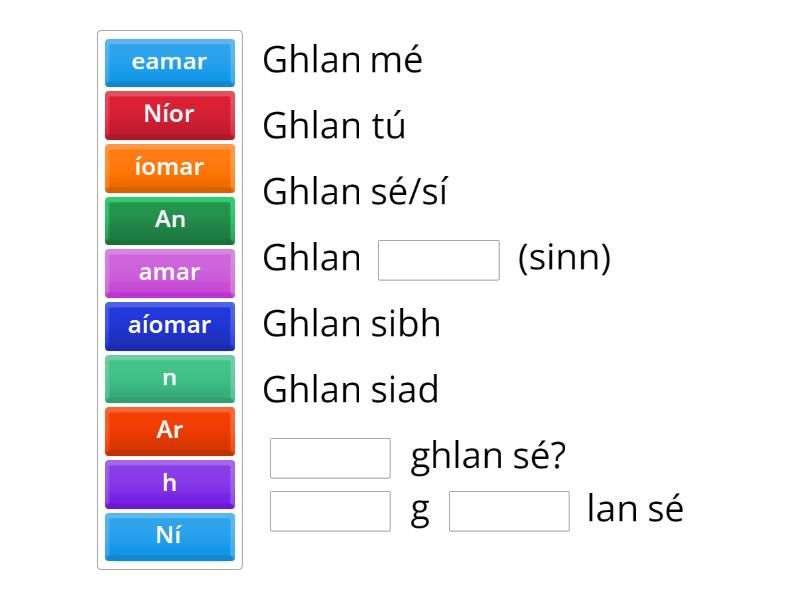This screenshot has width=800, height=600.
Task: Select the red 'Níor' tile
Action: click(169, 114)
